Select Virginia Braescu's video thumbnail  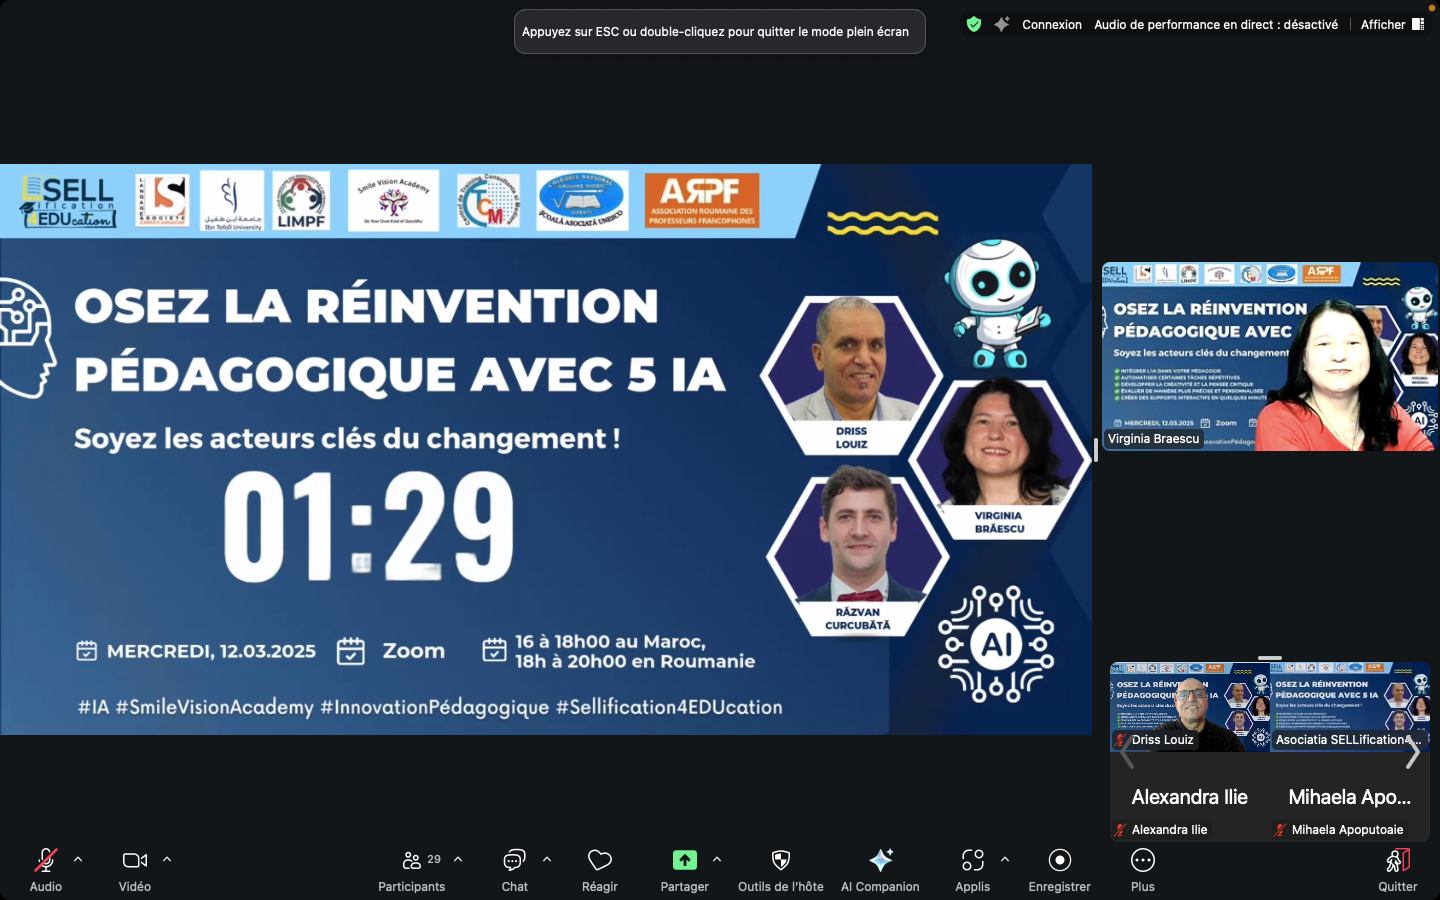pos(1269,357)
